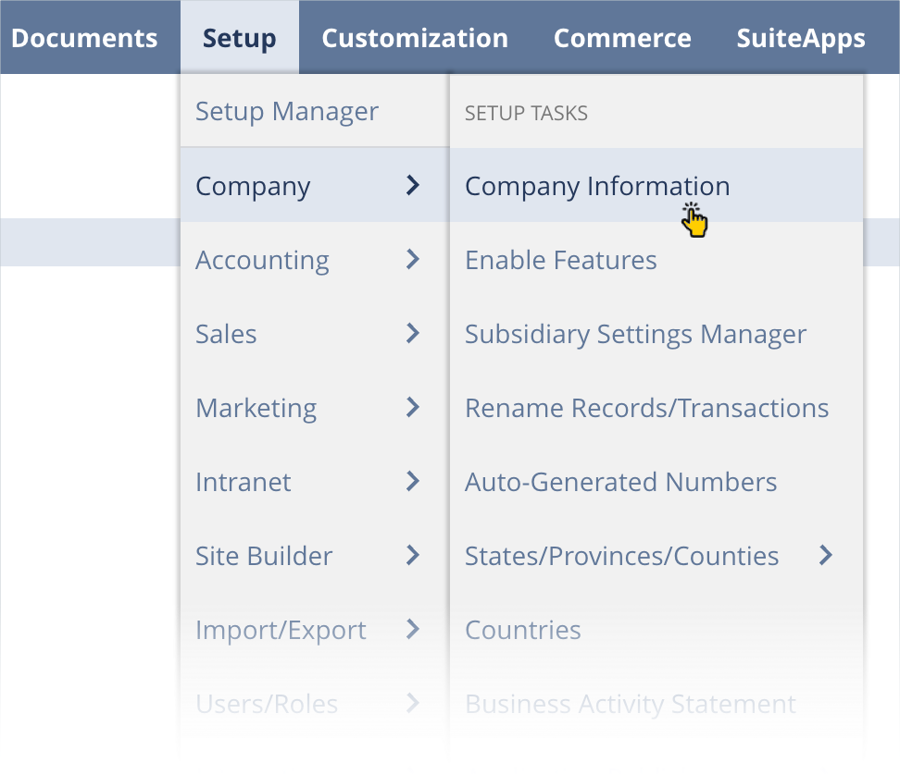Expand the Users/Roles submenu chevron
This screenshot has width=900, height=775.
click(x=413, y=703)
